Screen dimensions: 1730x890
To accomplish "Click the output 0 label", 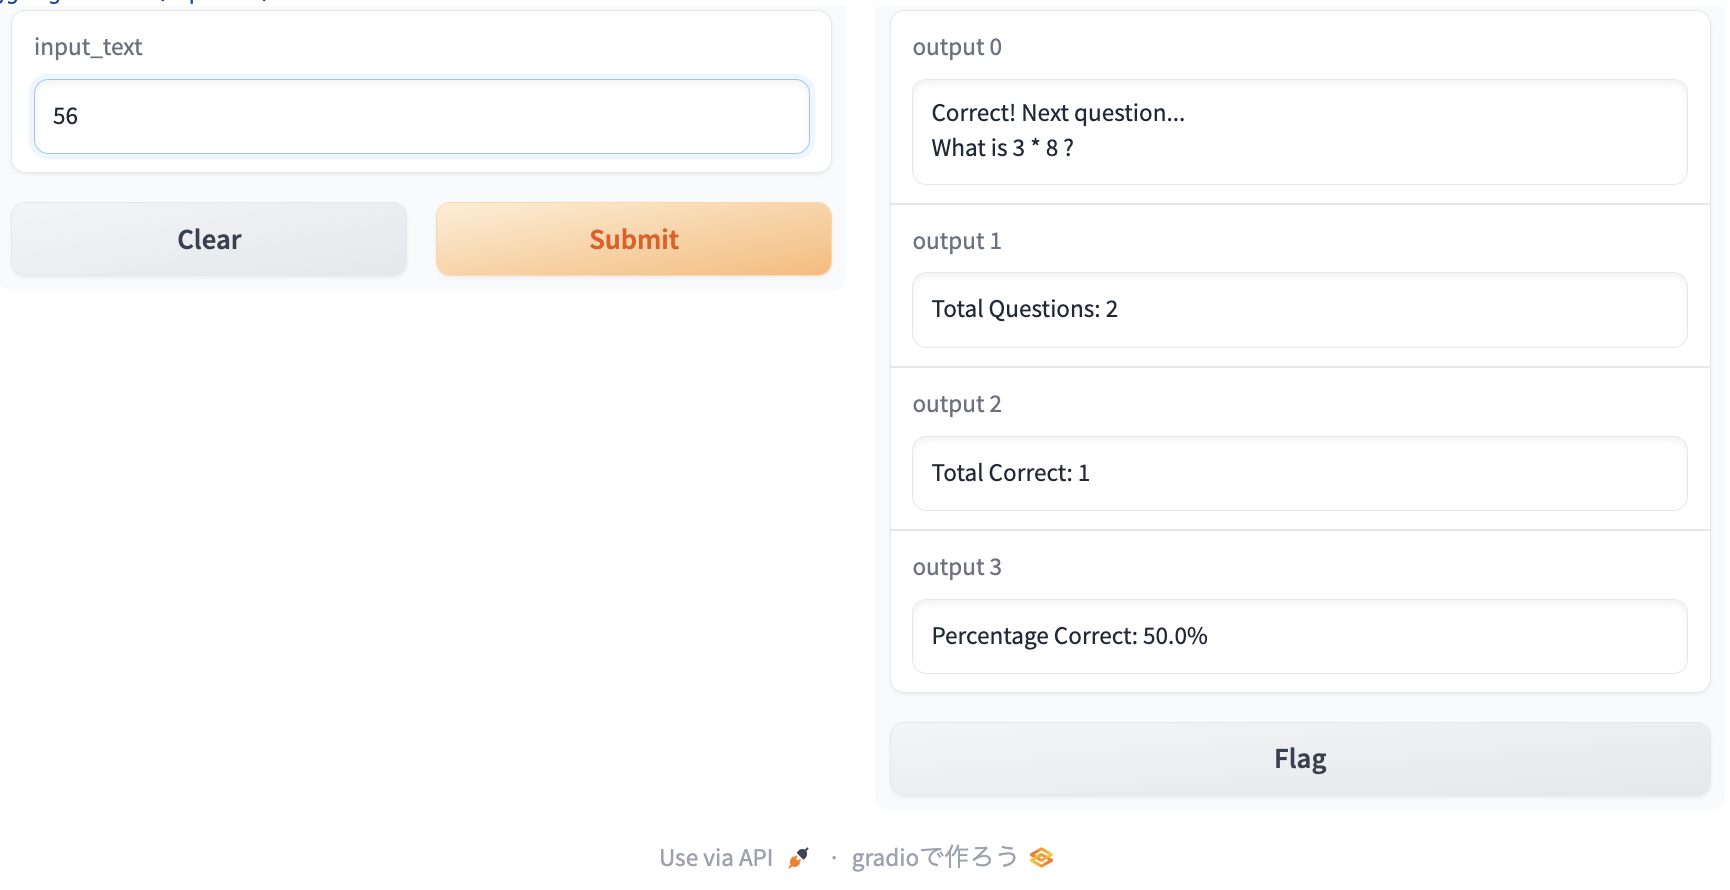I will (x=957, y=47).
